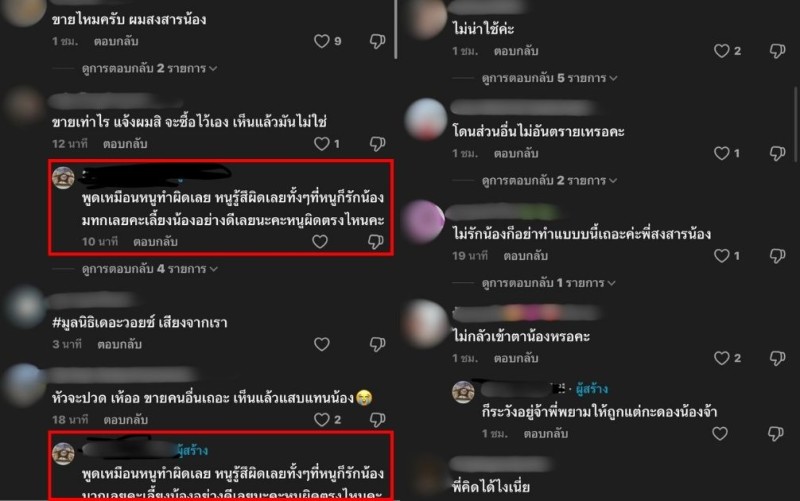The width and height of the screenshot is (800, 501).
Task: Like the 'หัวจะปวด เห้ออ' comment
Action: tap(321, 420)
